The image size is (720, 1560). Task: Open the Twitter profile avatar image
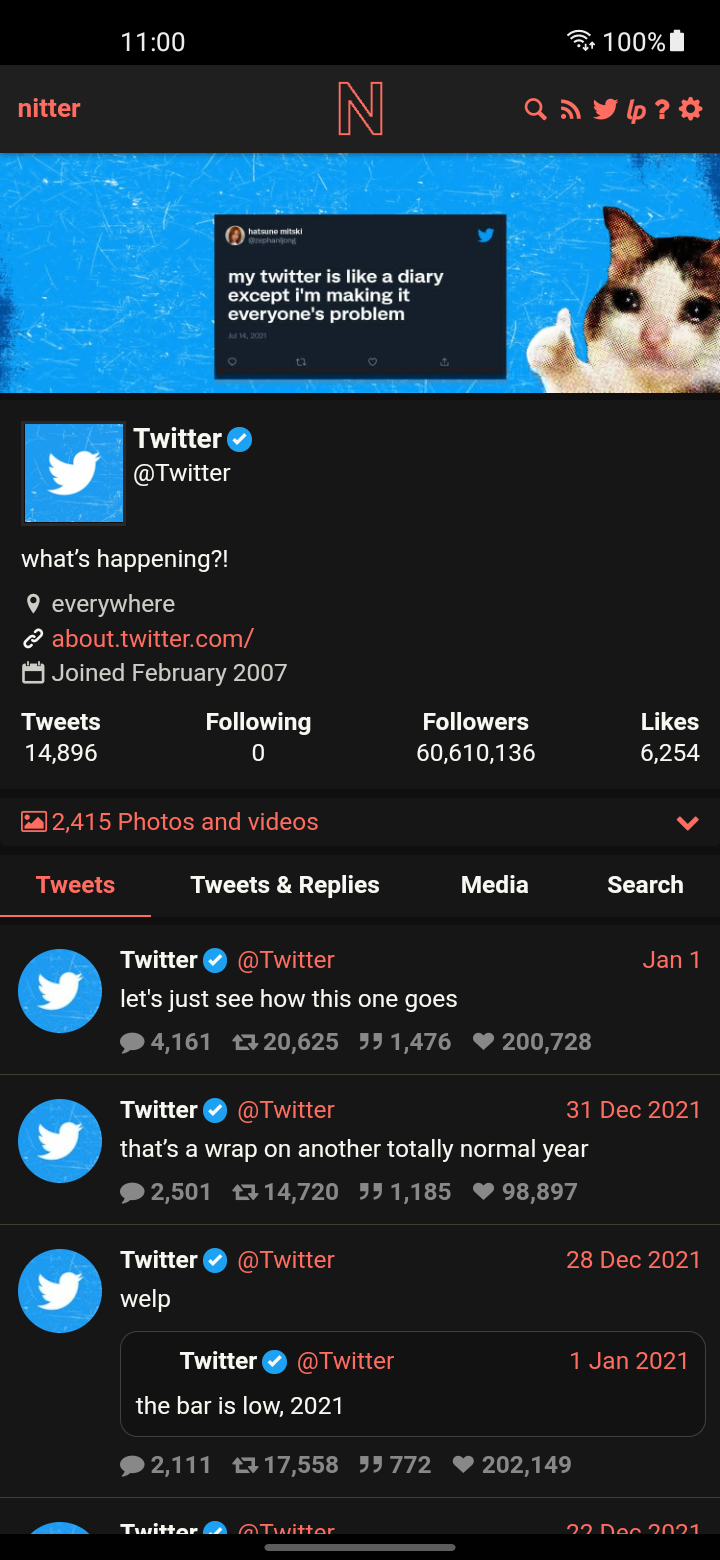[74, 473]
